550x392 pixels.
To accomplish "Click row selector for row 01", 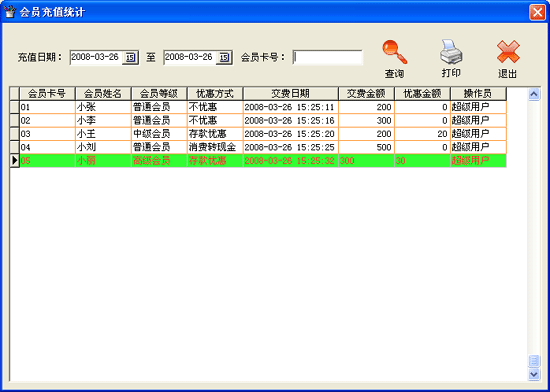I will [14, 107].
